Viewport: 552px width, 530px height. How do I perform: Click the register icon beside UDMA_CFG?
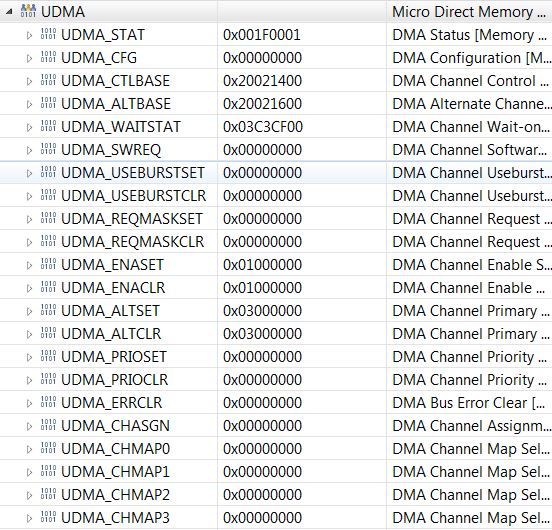click(x=48, y=57)
